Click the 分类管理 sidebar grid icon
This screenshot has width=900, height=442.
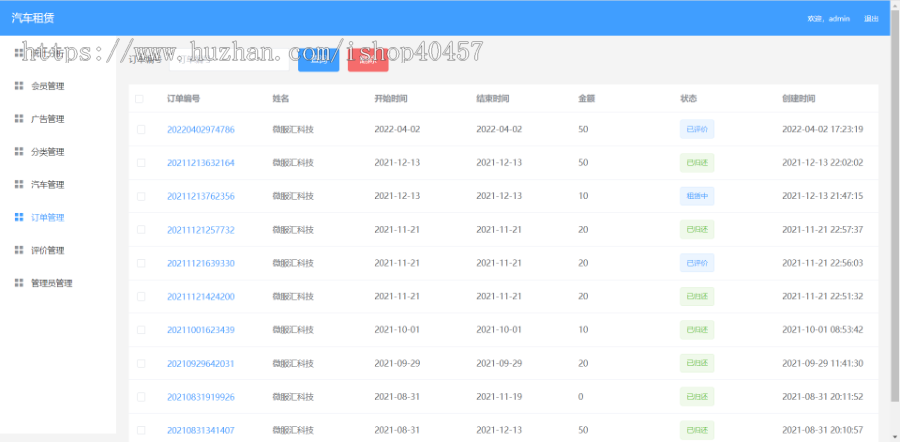(19, 152)
